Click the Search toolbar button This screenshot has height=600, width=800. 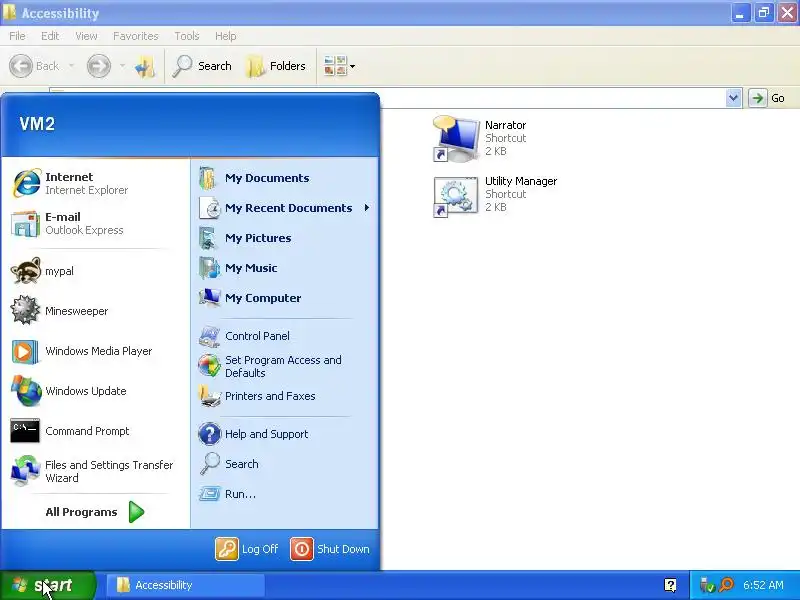tap(202, 66)
